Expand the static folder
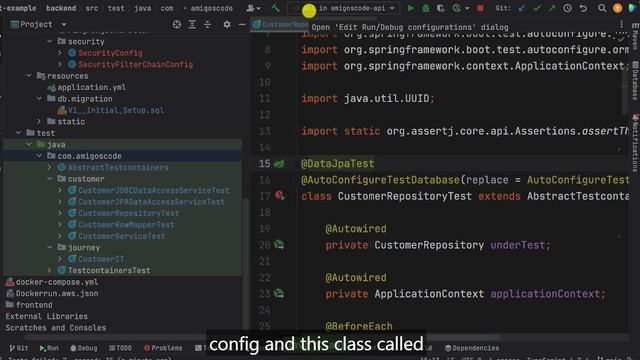 coord(39,121)
